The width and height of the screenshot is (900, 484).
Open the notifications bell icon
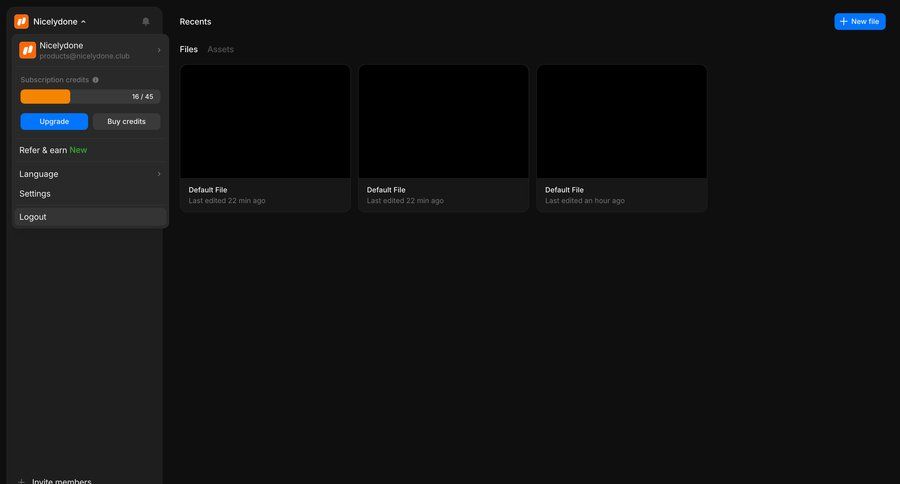[x=146, y=21]
